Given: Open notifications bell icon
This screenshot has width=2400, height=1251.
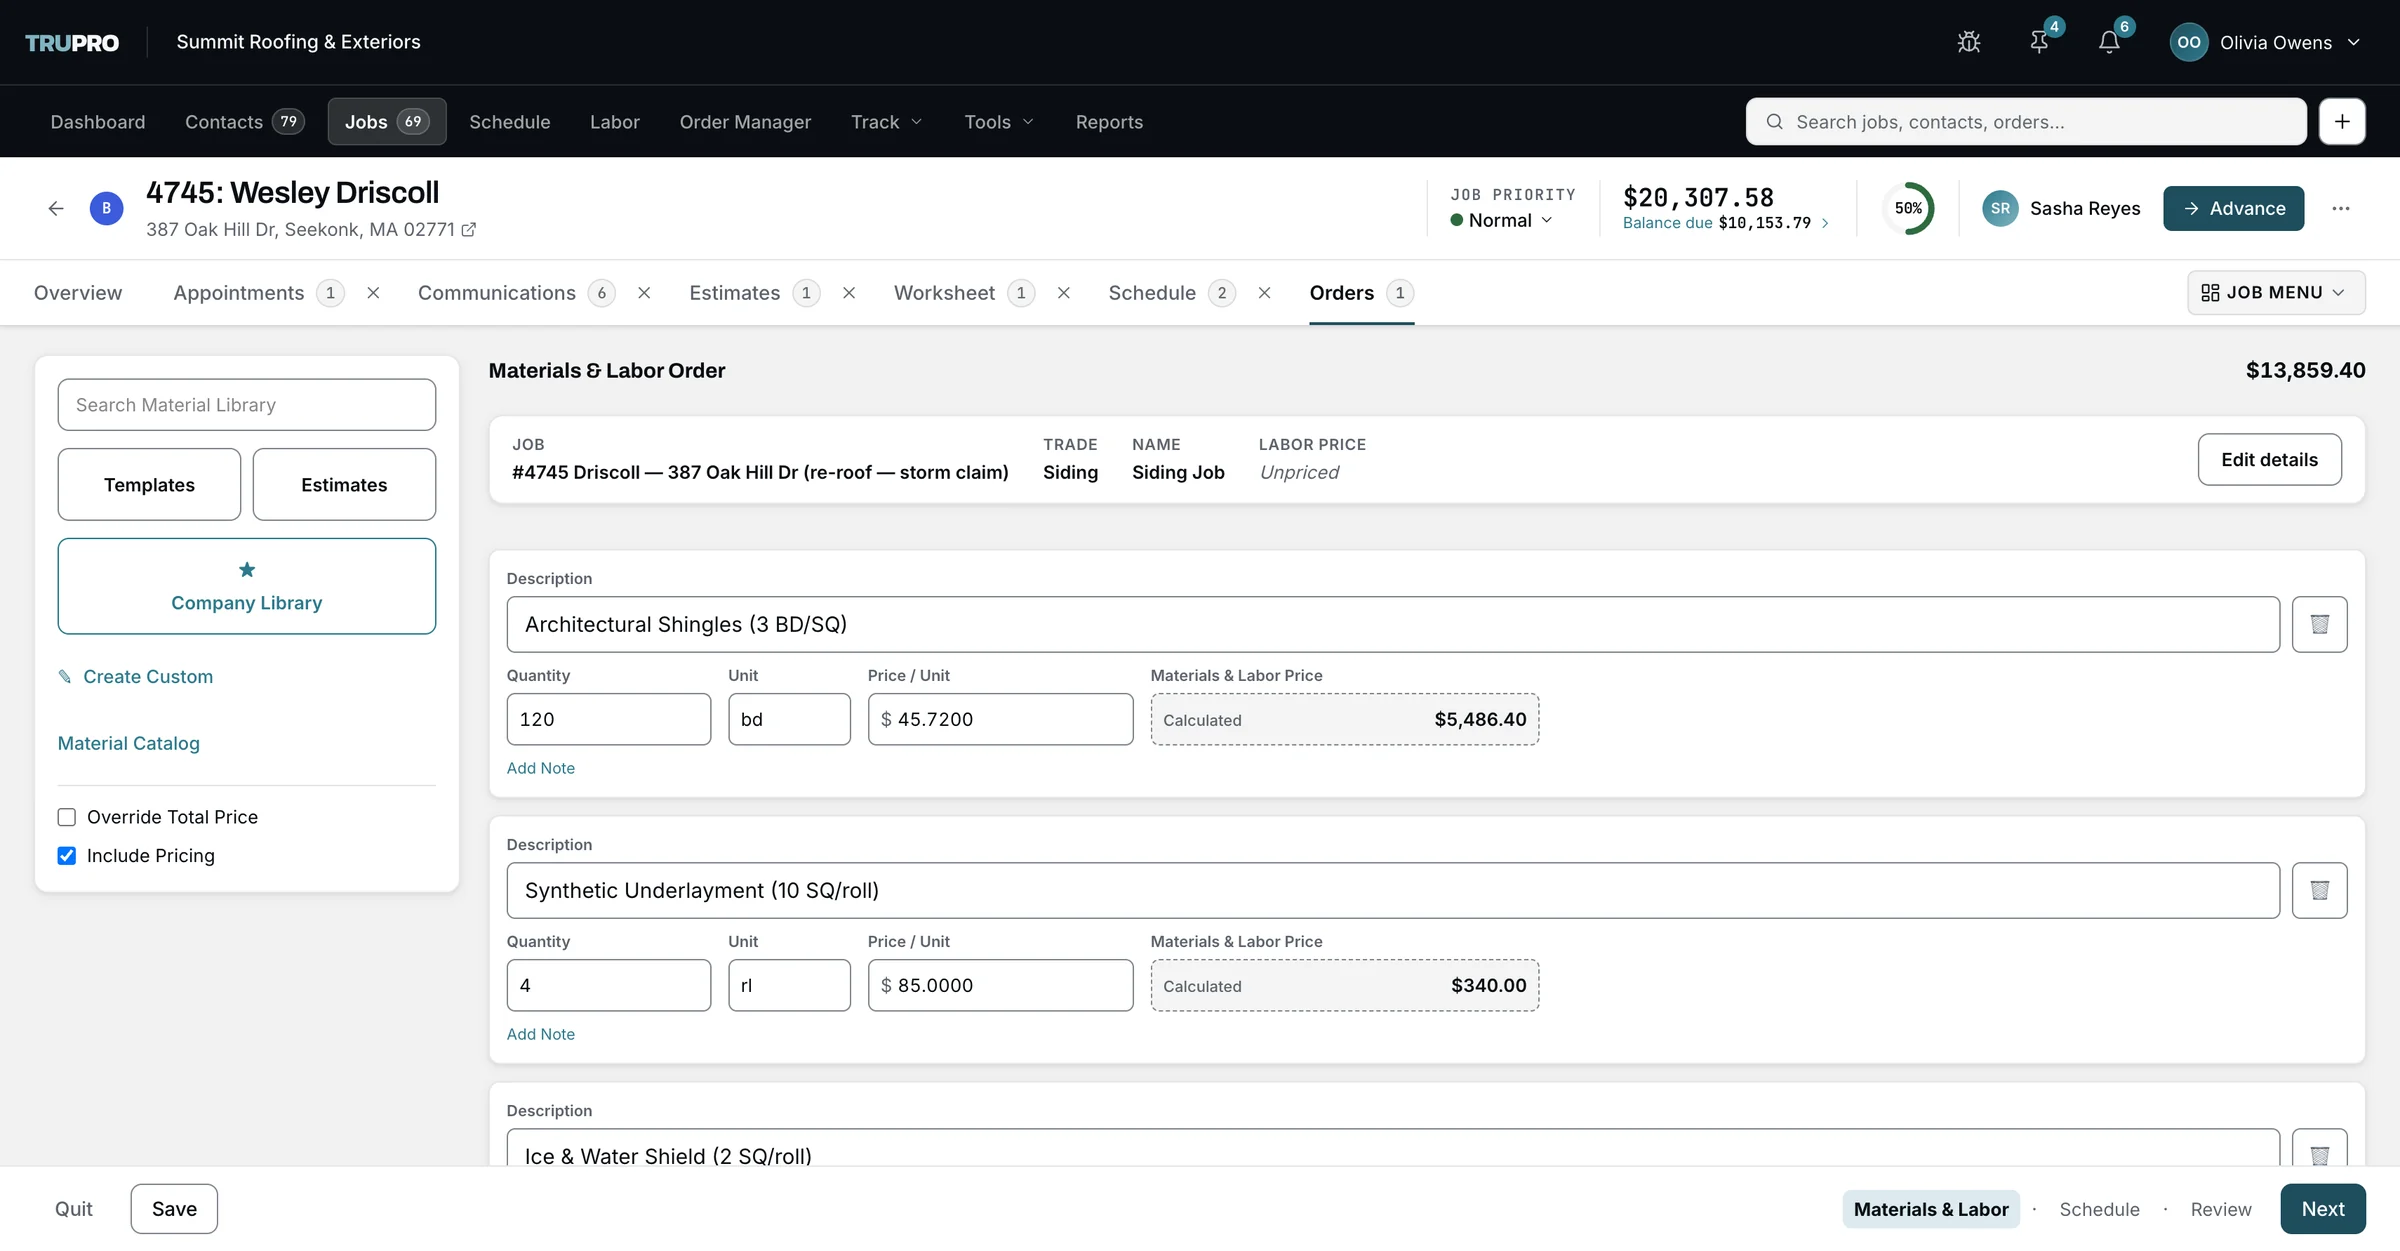Looking at the screenshot, I should pos(2109,42).
